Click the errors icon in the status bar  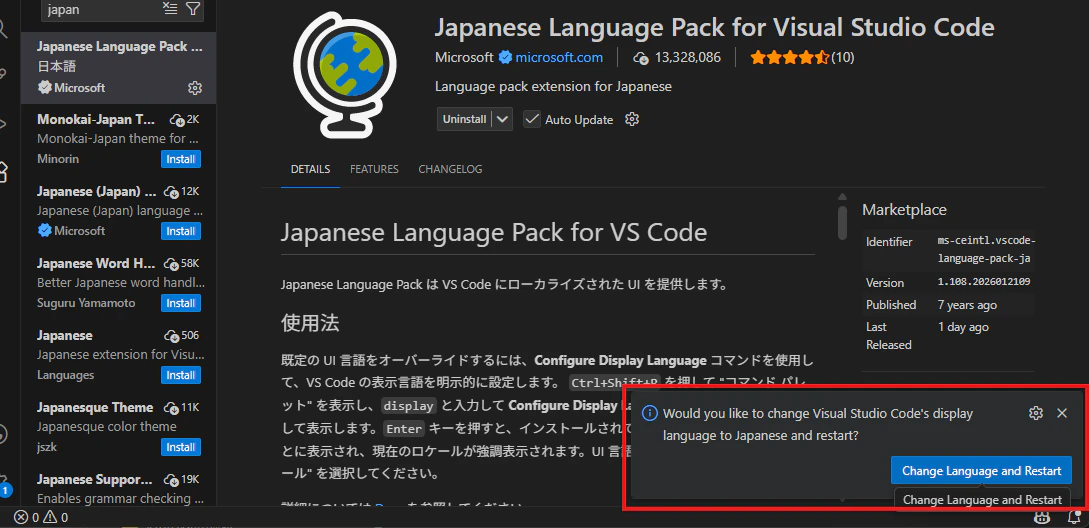(x=21, y=518)
